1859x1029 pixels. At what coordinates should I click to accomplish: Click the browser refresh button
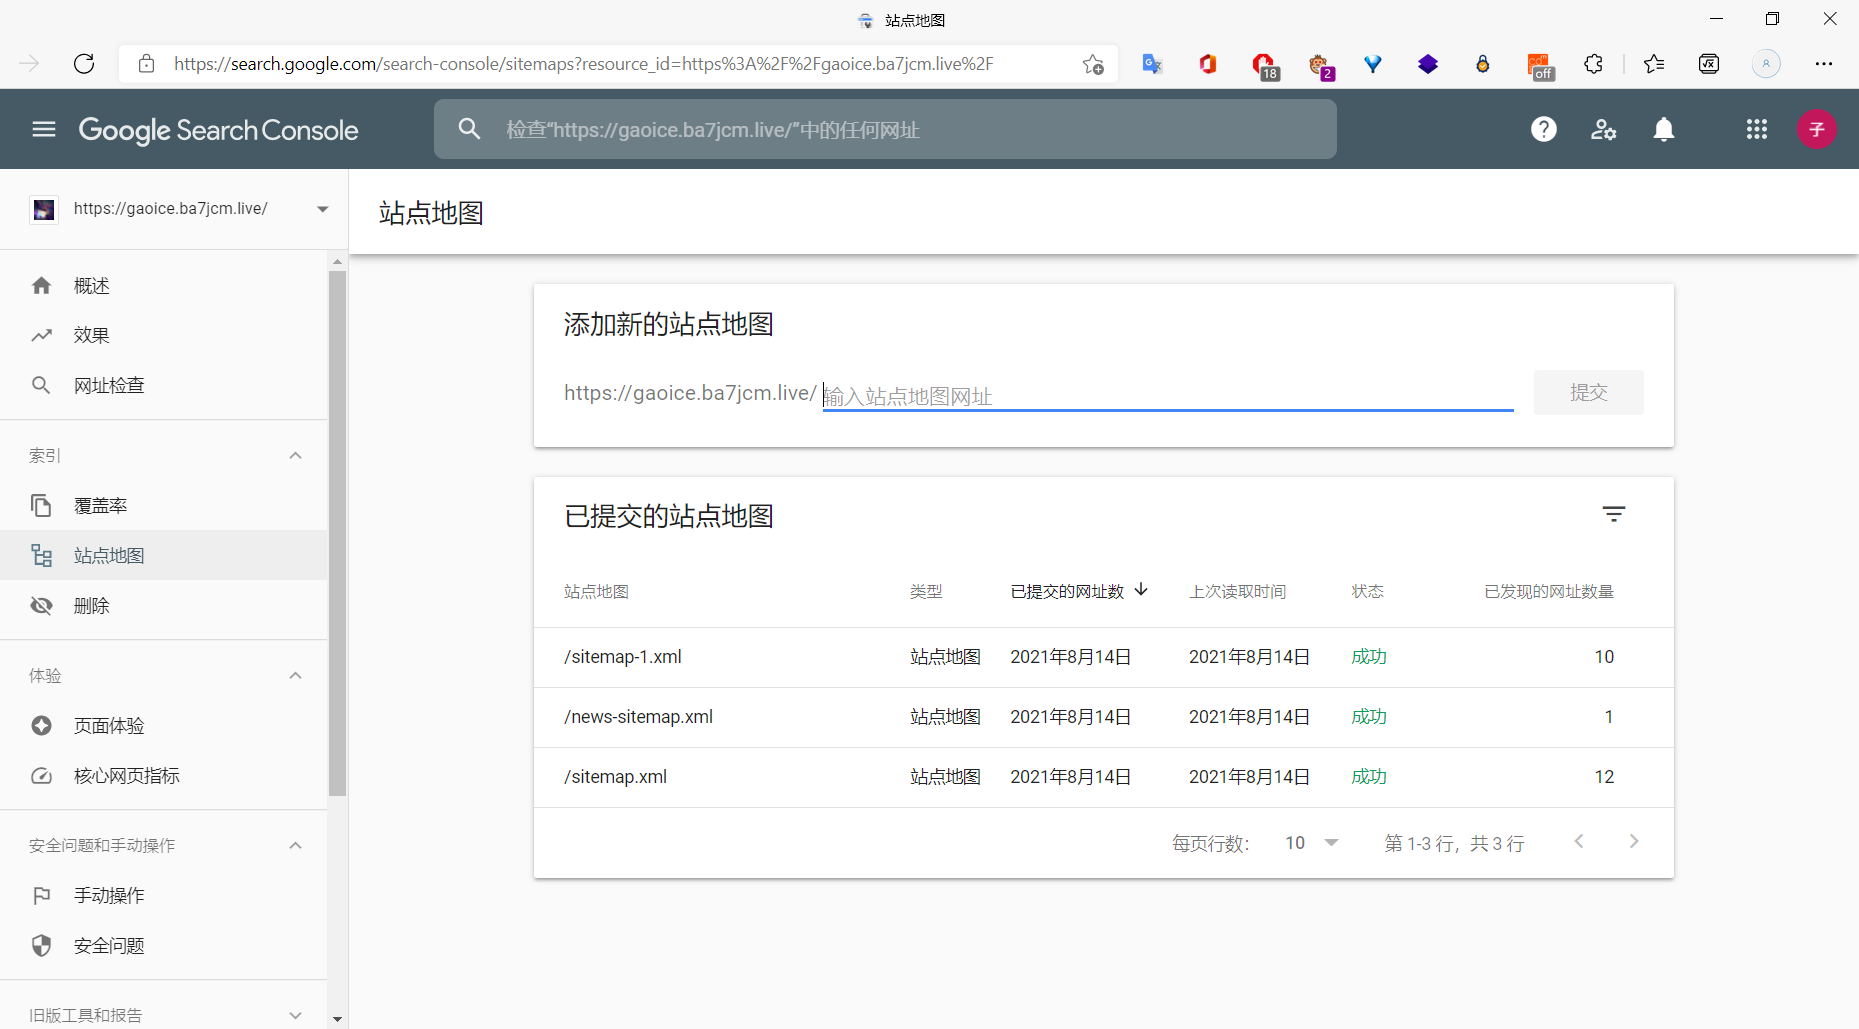click(84, 64)
